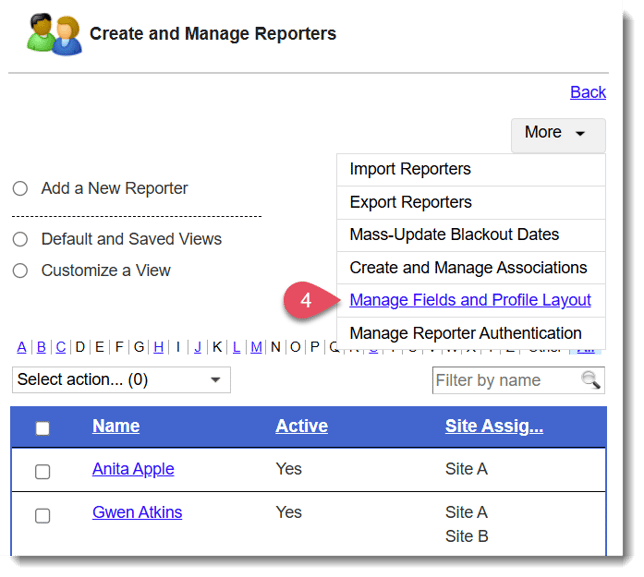The width and height of the screenshot is (644, 577).
Task: Click Create and Manage Associations
Action: tap(468, 268)
